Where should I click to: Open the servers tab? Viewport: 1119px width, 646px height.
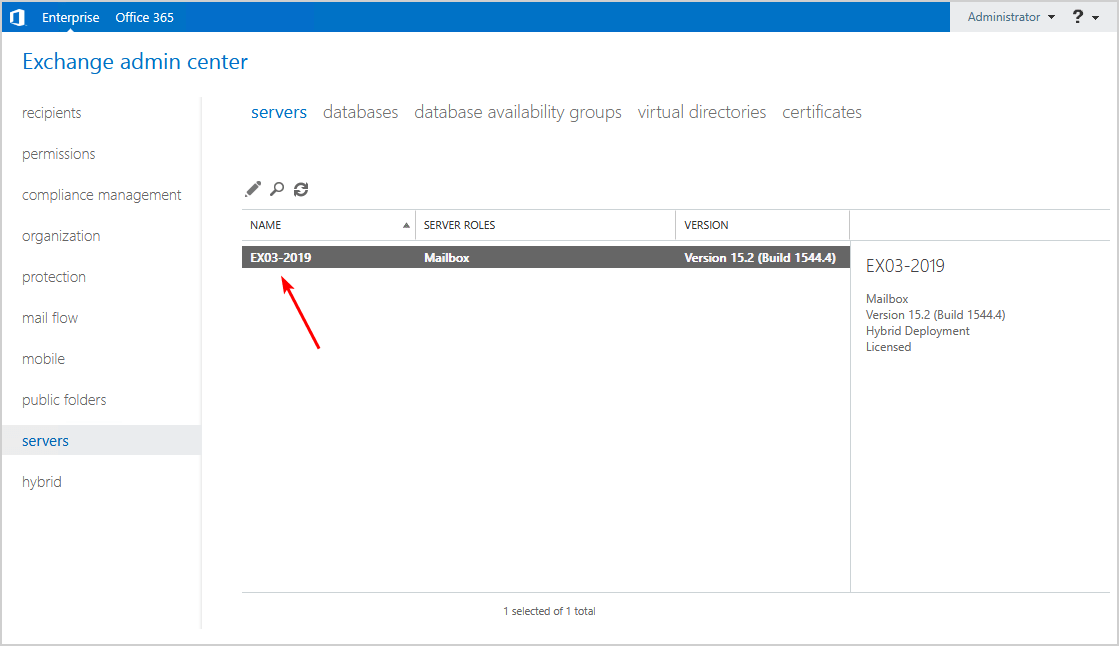pyautogui.click(x=279, y=112)
